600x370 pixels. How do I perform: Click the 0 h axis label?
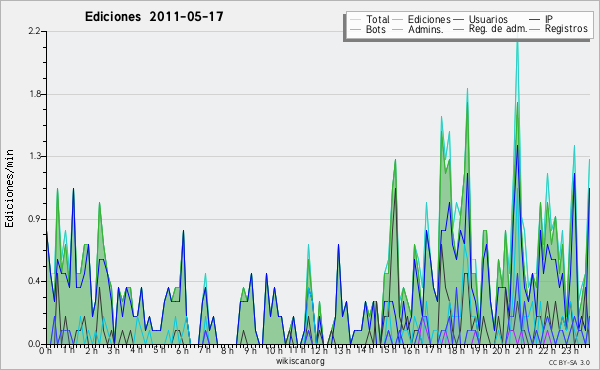pos(45,350)
